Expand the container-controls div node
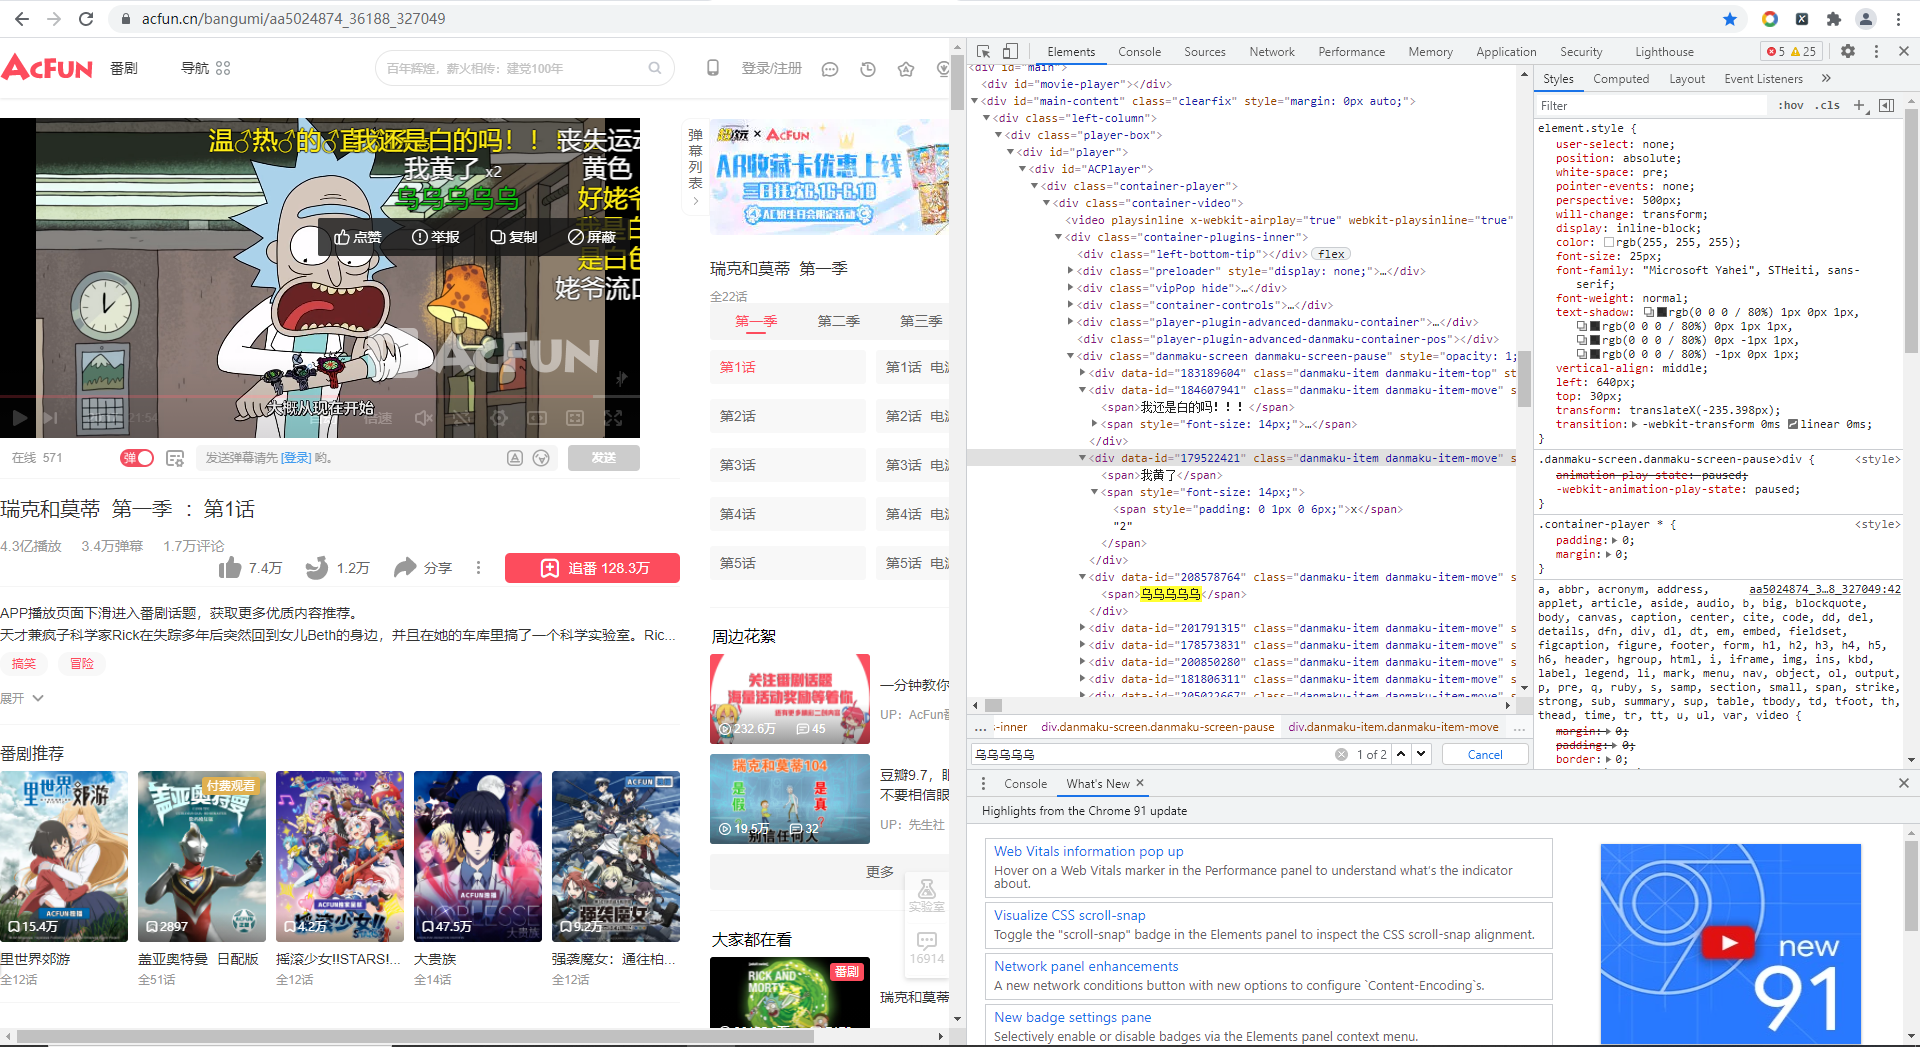 pyautogui.click(x=1070, y=305)
